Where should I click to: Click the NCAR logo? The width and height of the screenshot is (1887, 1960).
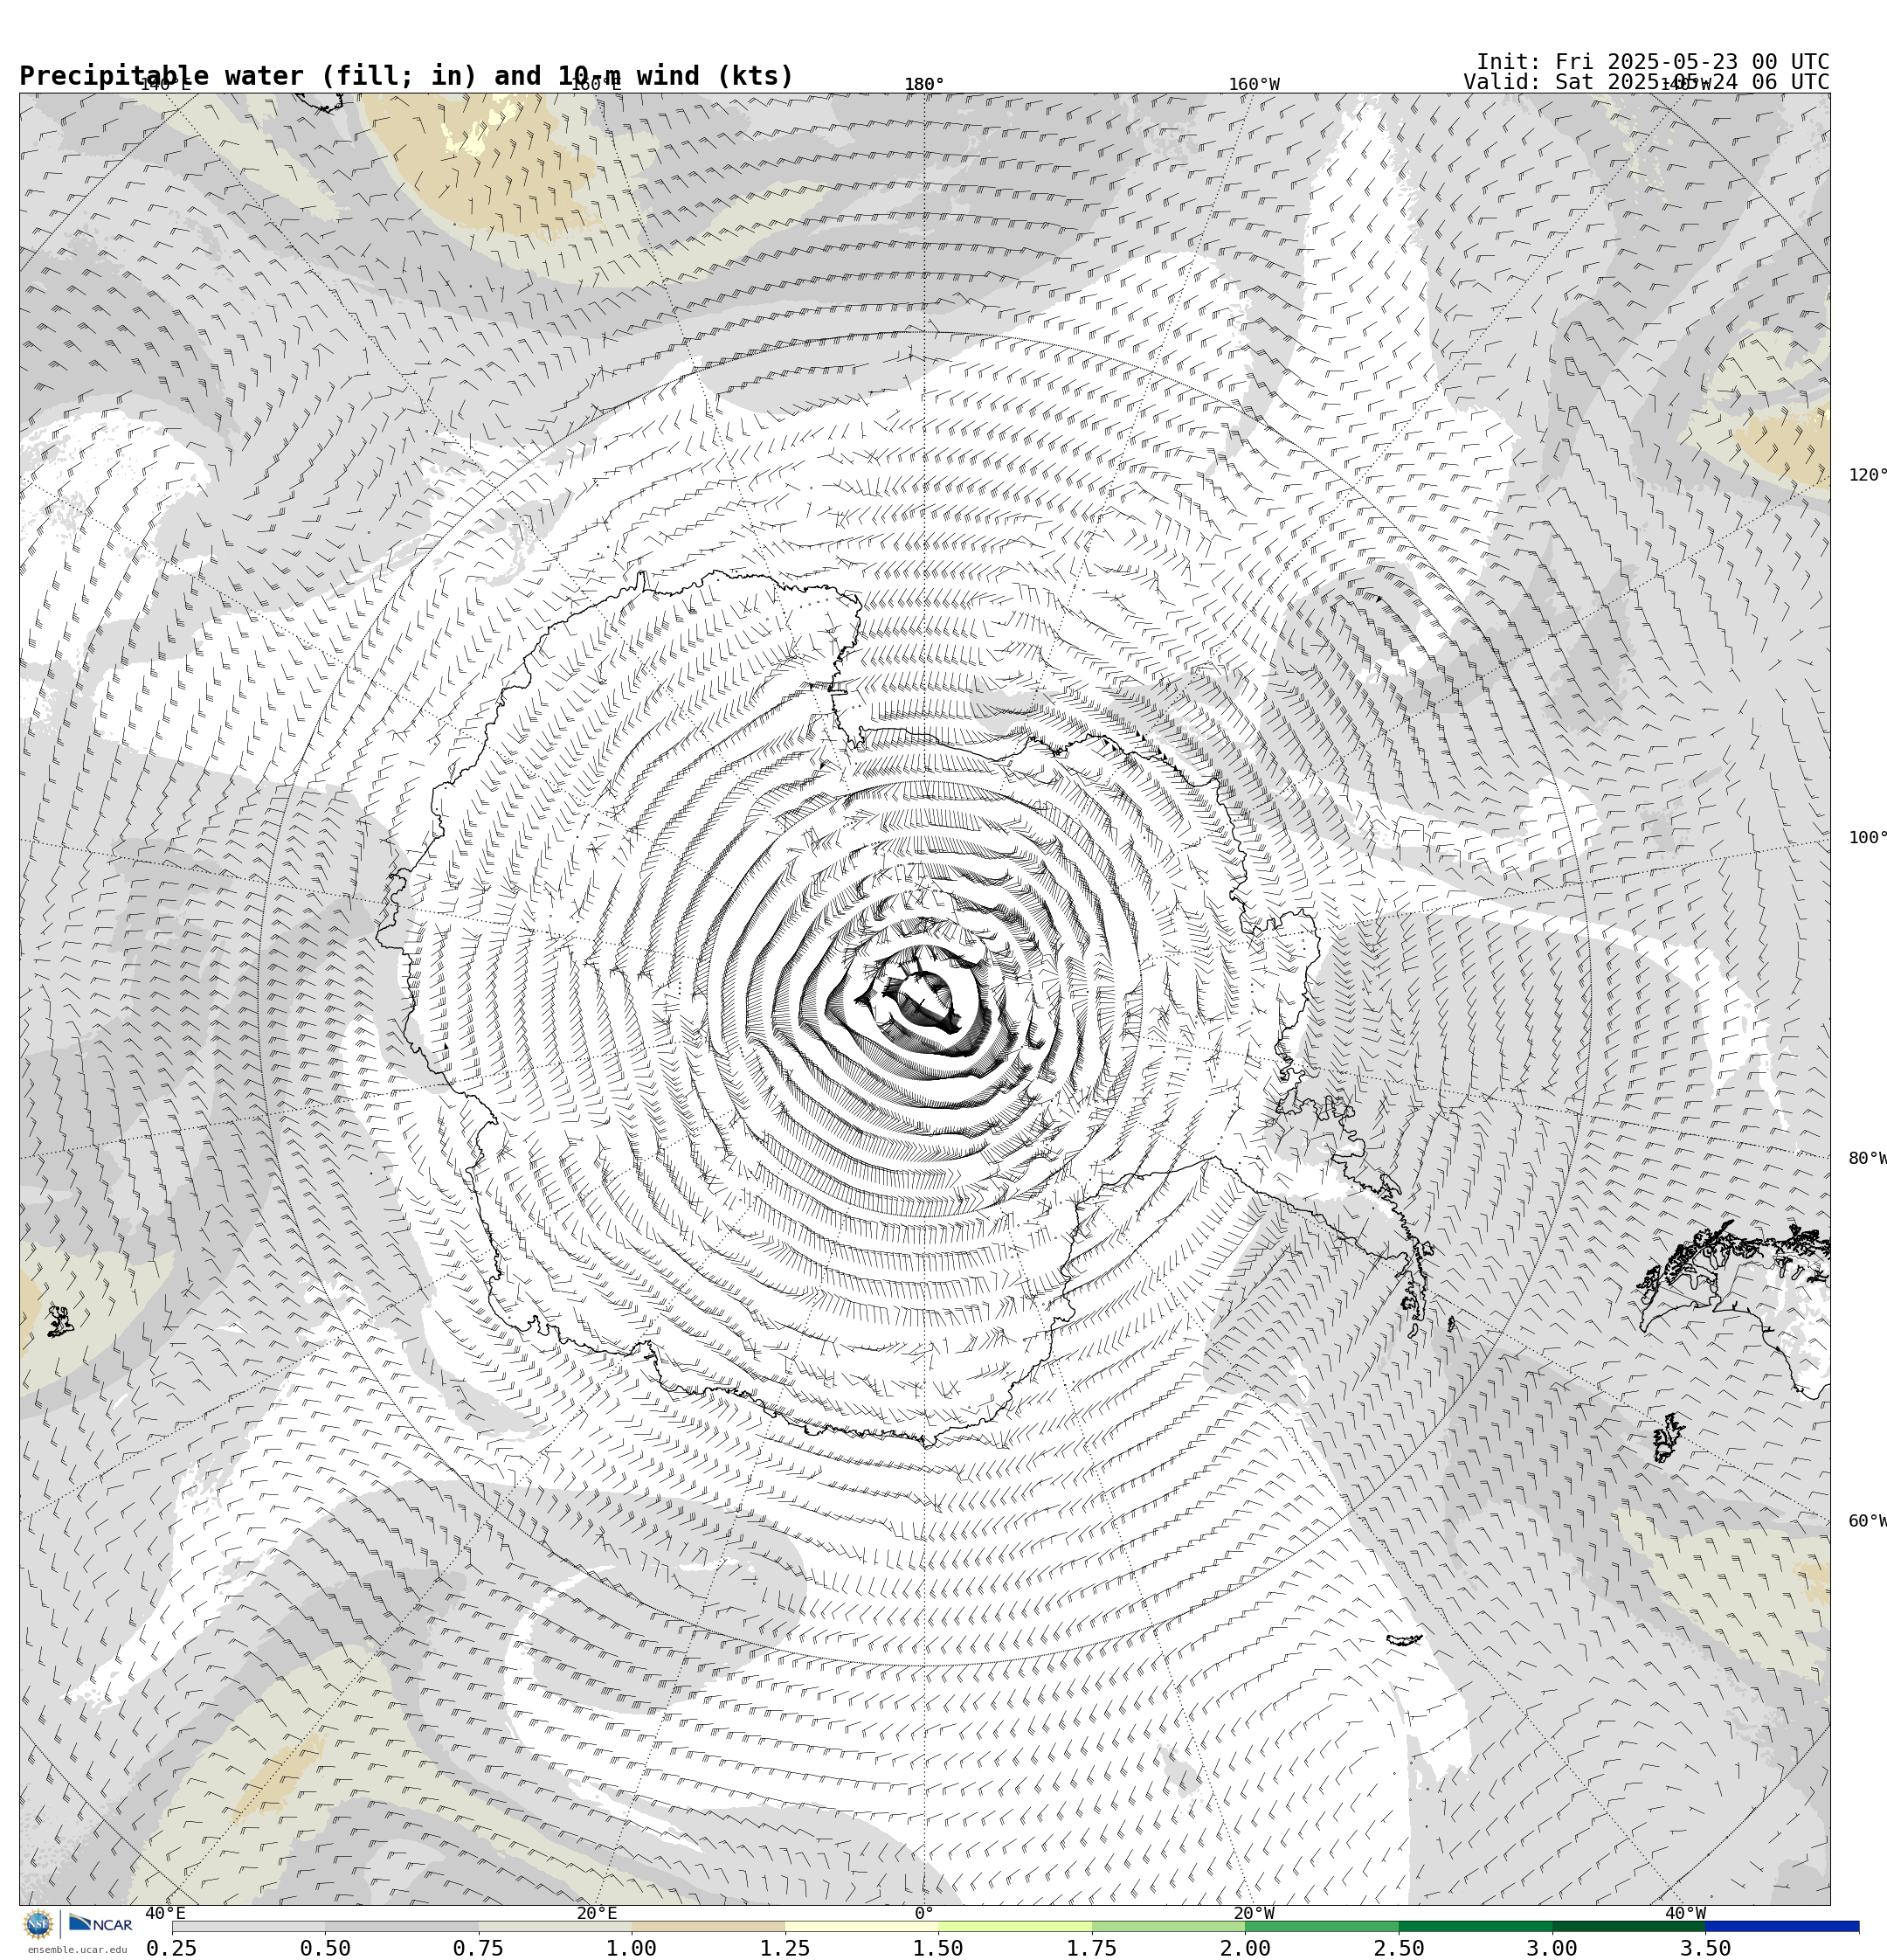100,1924
